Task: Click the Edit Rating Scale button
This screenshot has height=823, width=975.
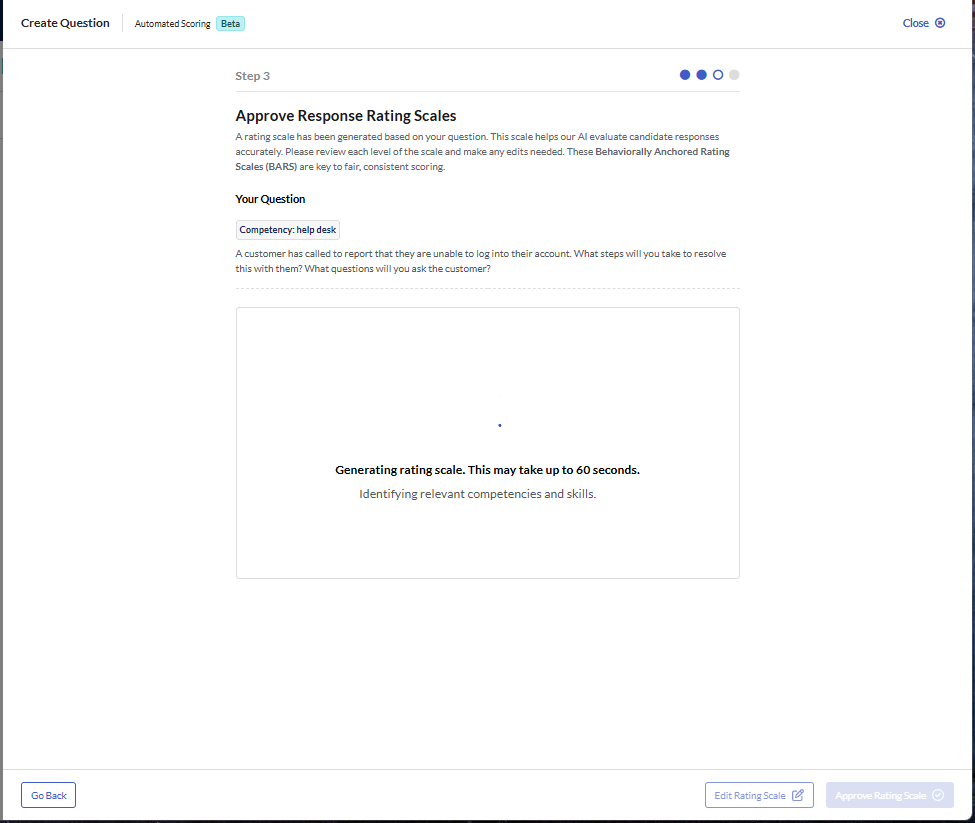Action: pos(759,795)
